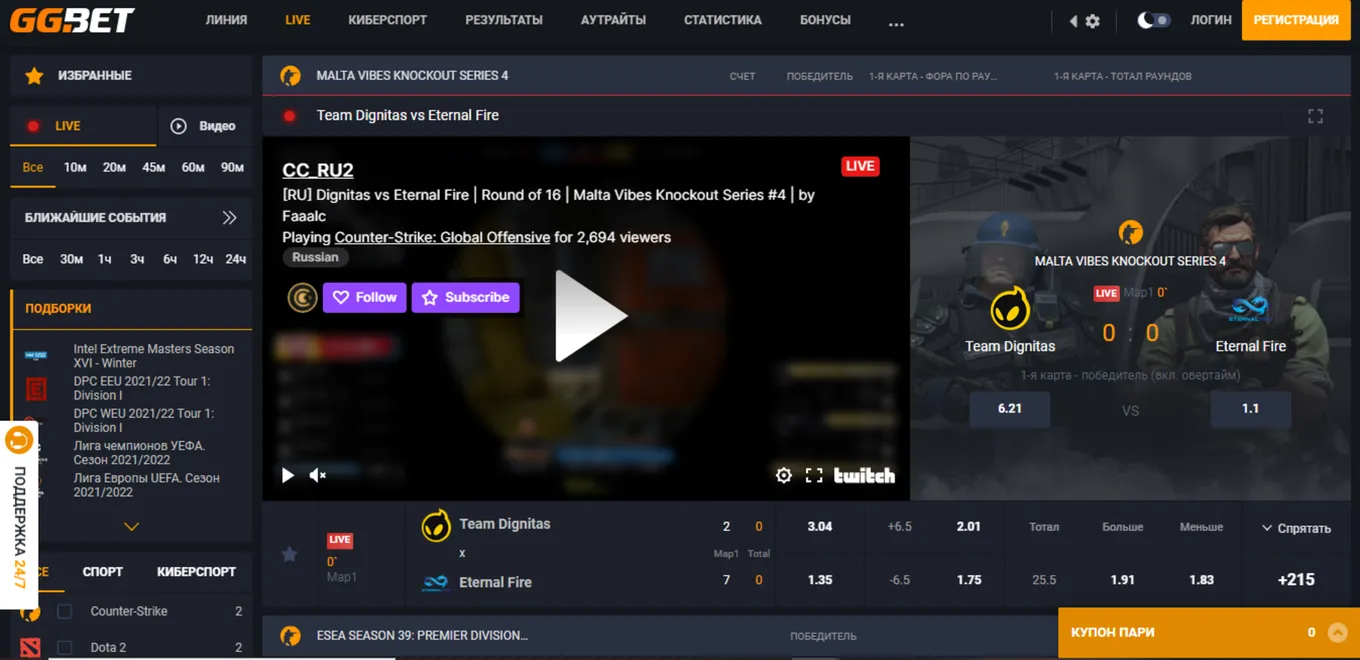Screen dimensions: 1360x660
Task: Click the Dota 2 game icon
Action: click(31, 647)
